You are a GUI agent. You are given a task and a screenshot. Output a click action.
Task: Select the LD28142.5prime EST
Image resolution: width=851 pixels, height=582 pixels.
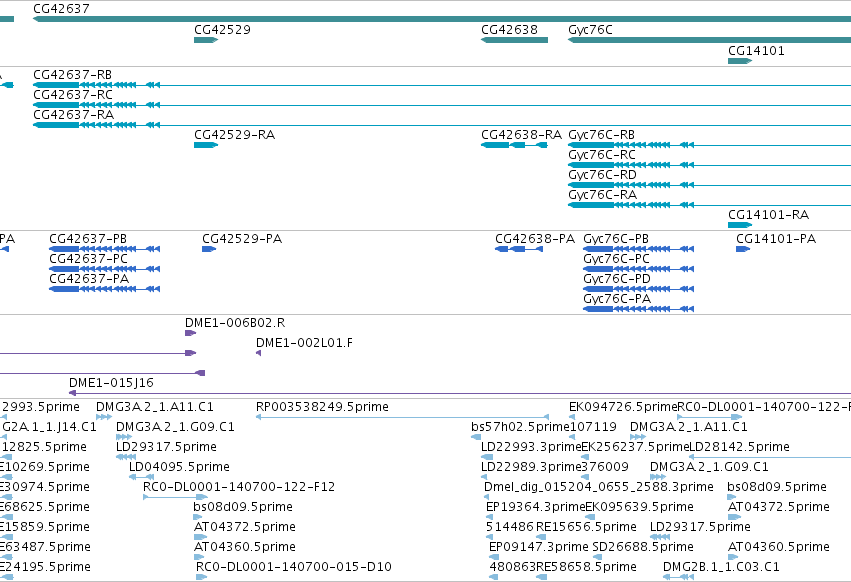[770, 458]
